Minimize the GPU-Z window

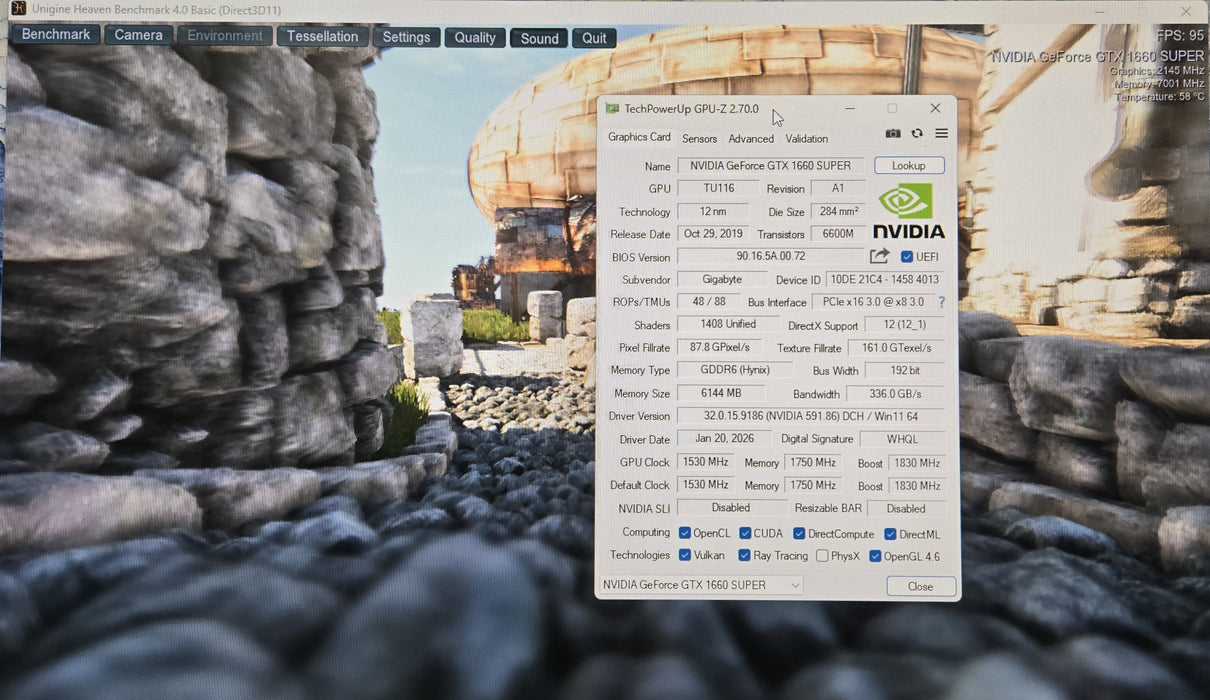(849, 108)
